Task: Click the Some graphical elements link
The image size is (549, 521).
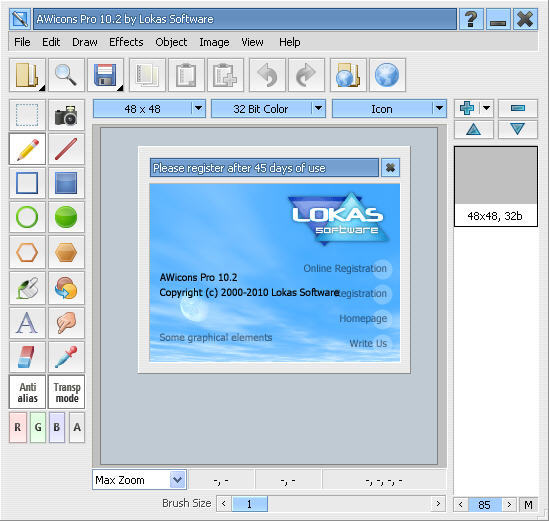Action: click(216, 338)
